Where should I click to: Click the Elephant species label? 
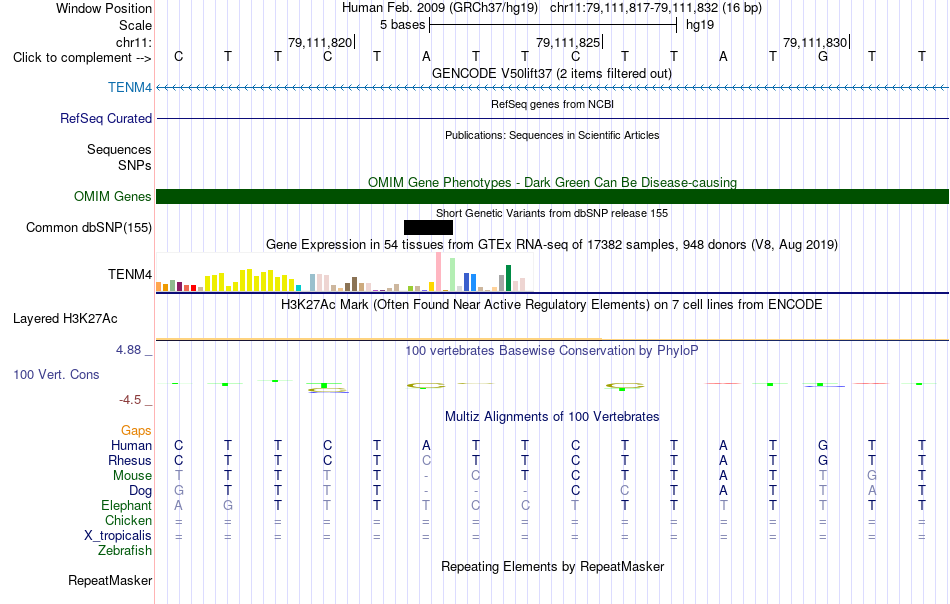click(127, 505)
